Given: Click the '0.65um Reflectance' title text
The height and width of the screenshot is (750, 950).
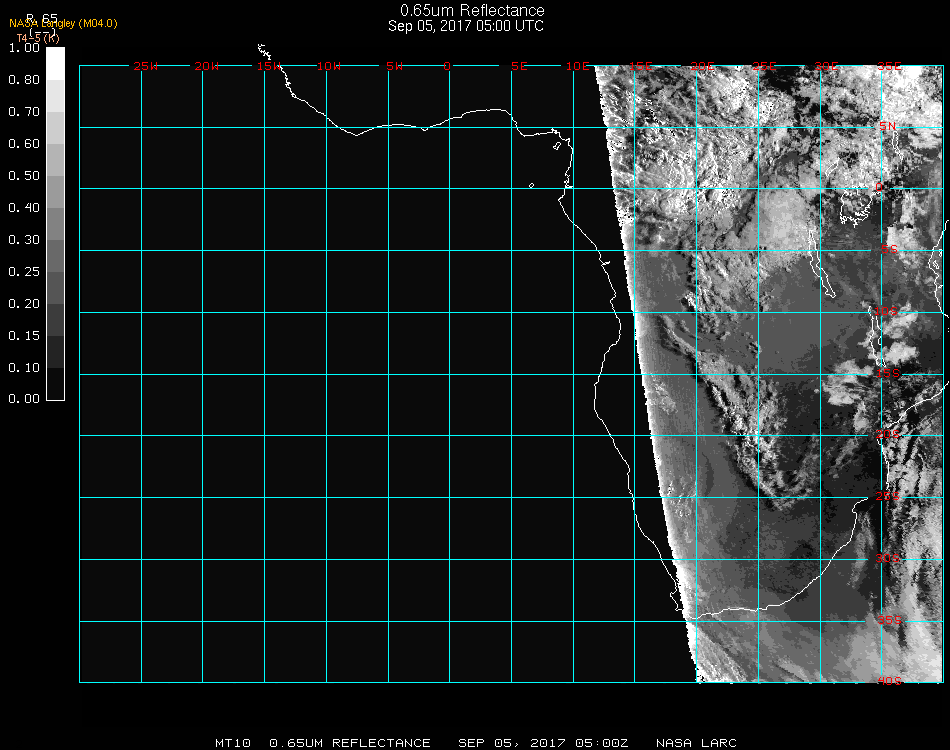Looking at the screenshot, I should point(472,10).
